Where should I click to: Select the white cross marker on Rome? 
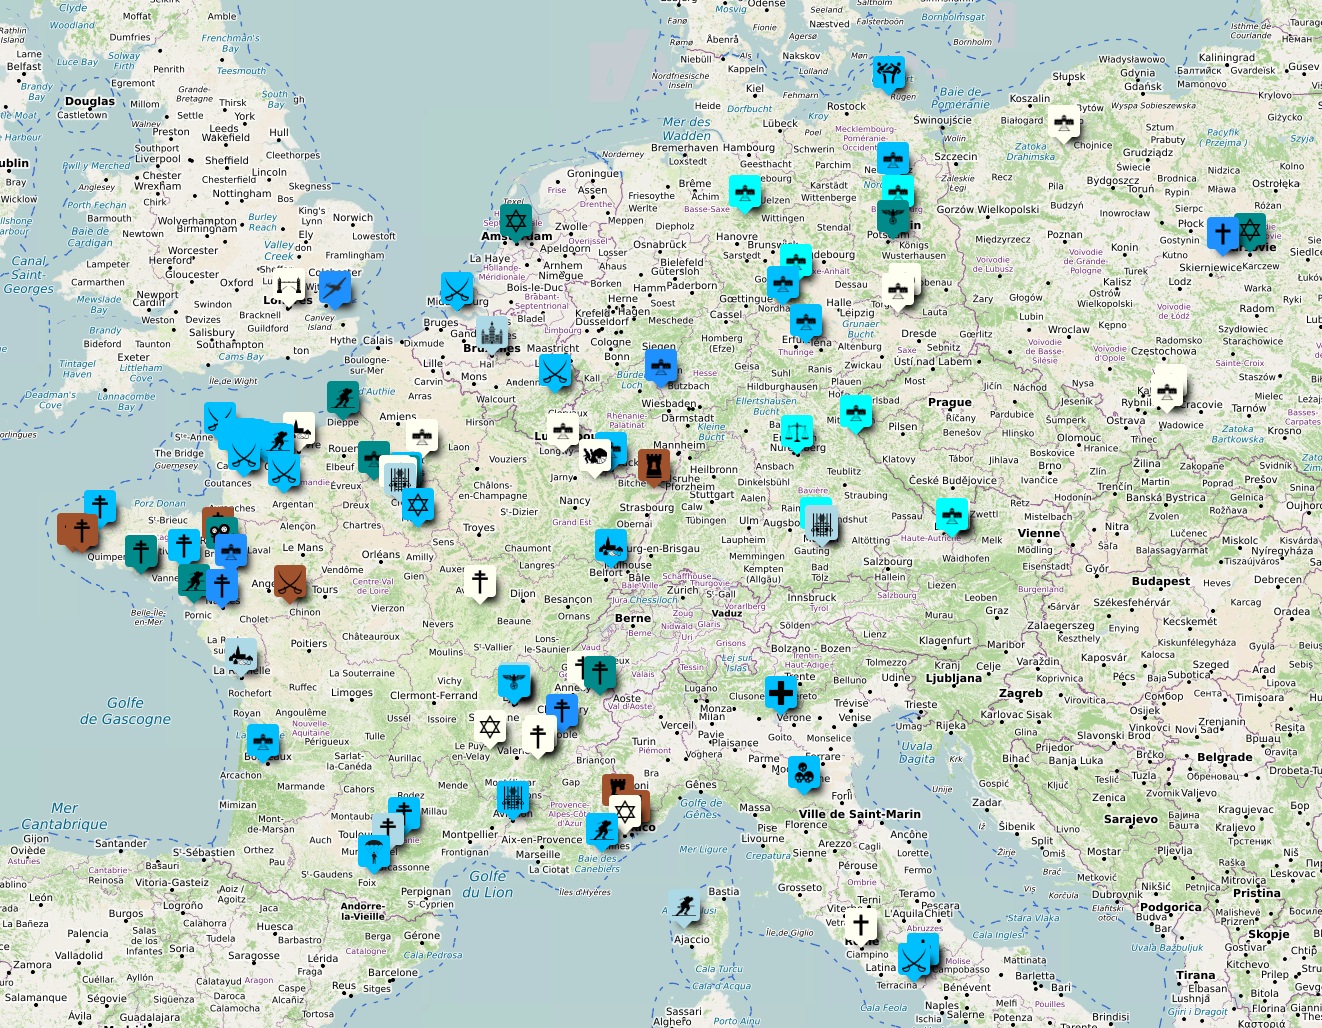861,924
